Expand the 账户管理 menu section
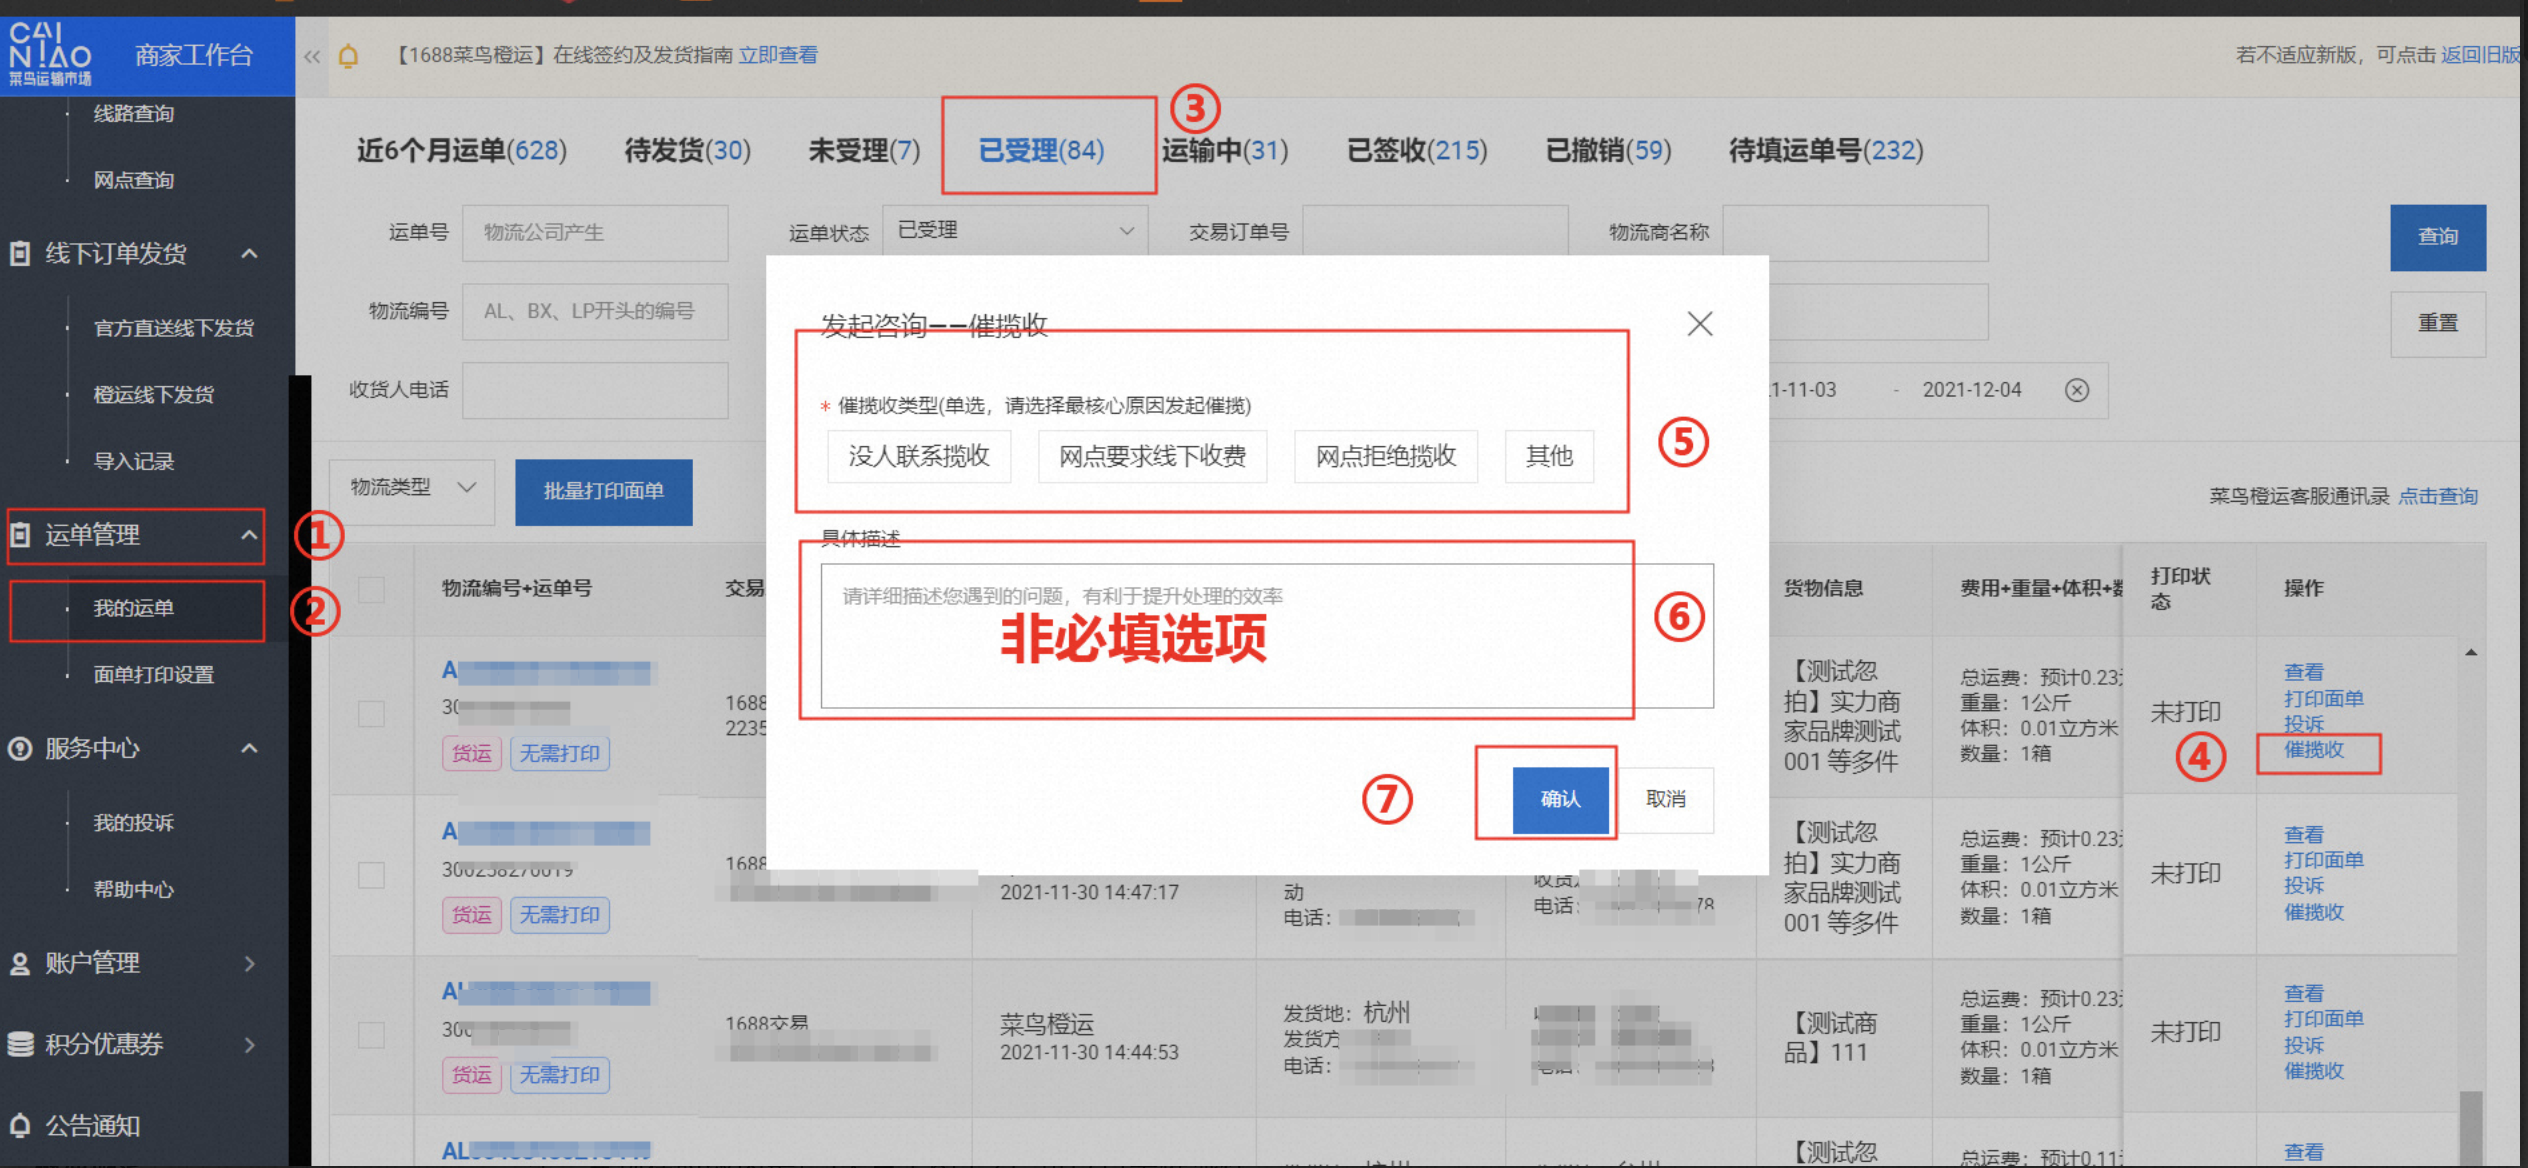This screenshot has width=2528, height=1168. click(x=250, y=963)
